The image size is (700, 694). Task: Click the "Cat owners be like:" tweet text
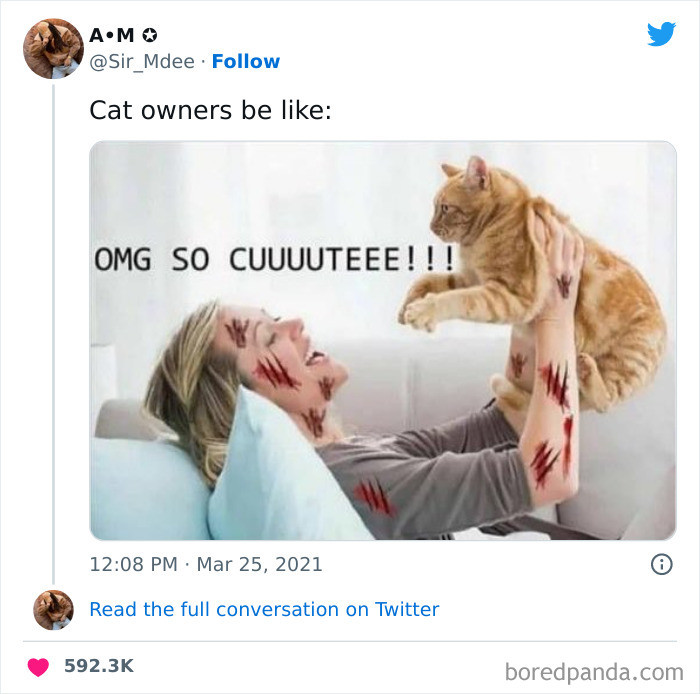[210, 110]
